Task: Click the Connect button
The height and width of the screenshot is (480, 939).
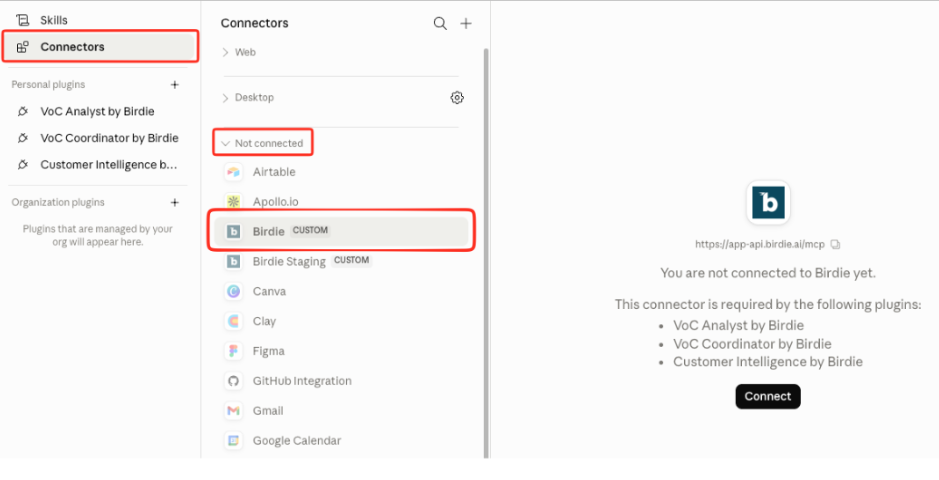Action: [x=768, y=396]
